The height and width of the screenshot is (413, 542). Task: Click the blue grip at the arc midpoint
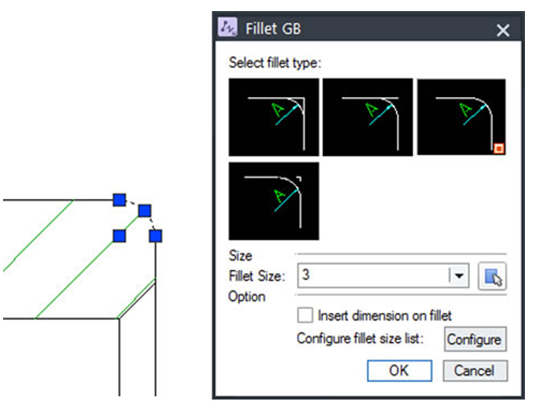coord(144,210)
